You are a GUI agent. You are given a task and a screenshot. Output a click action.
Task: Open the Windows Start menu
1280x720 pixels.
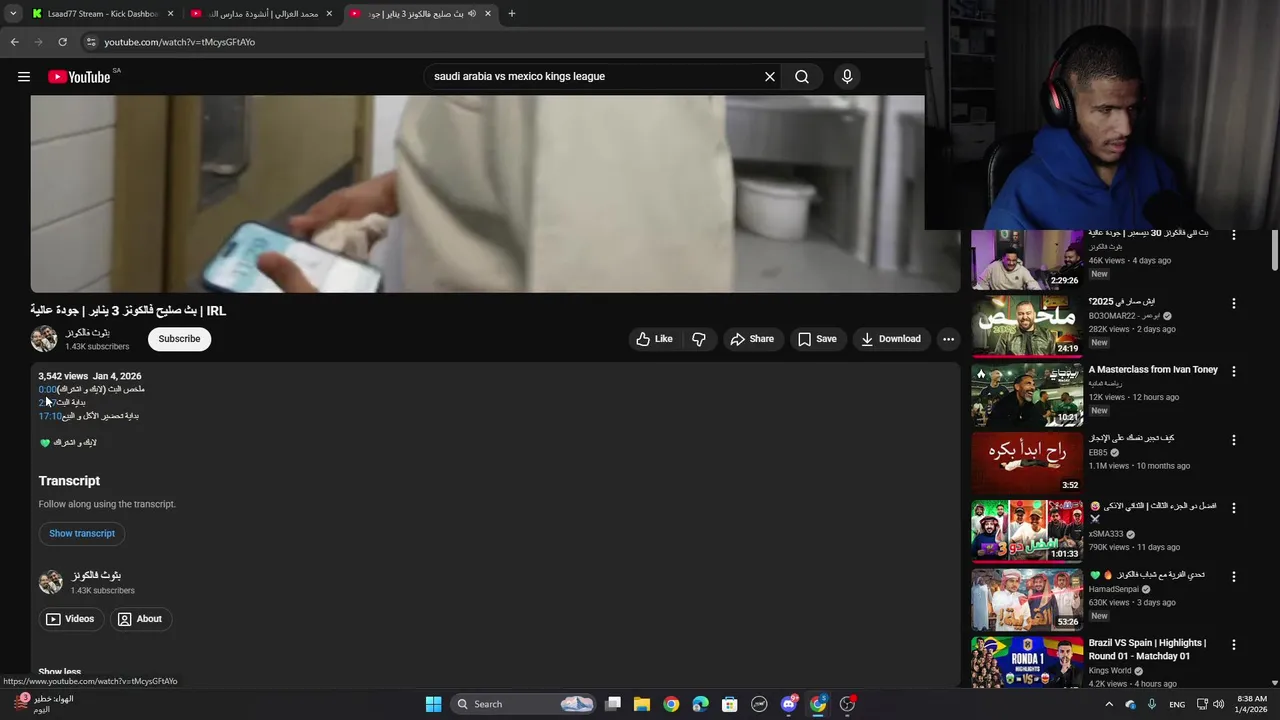[433, 704]
